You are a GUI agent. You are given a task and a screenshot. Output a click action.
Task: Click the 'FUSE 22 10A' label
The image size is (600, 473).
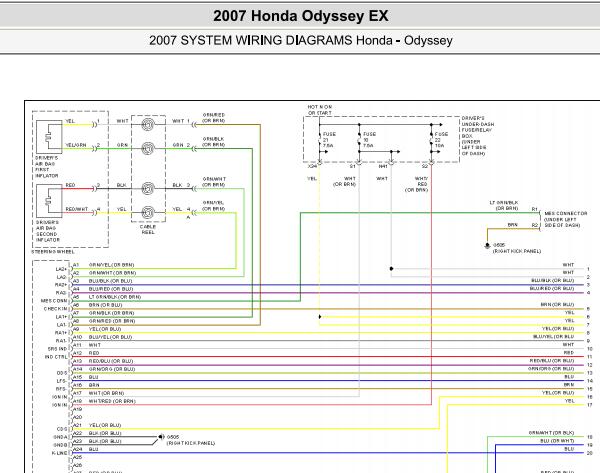click(441, 140)
